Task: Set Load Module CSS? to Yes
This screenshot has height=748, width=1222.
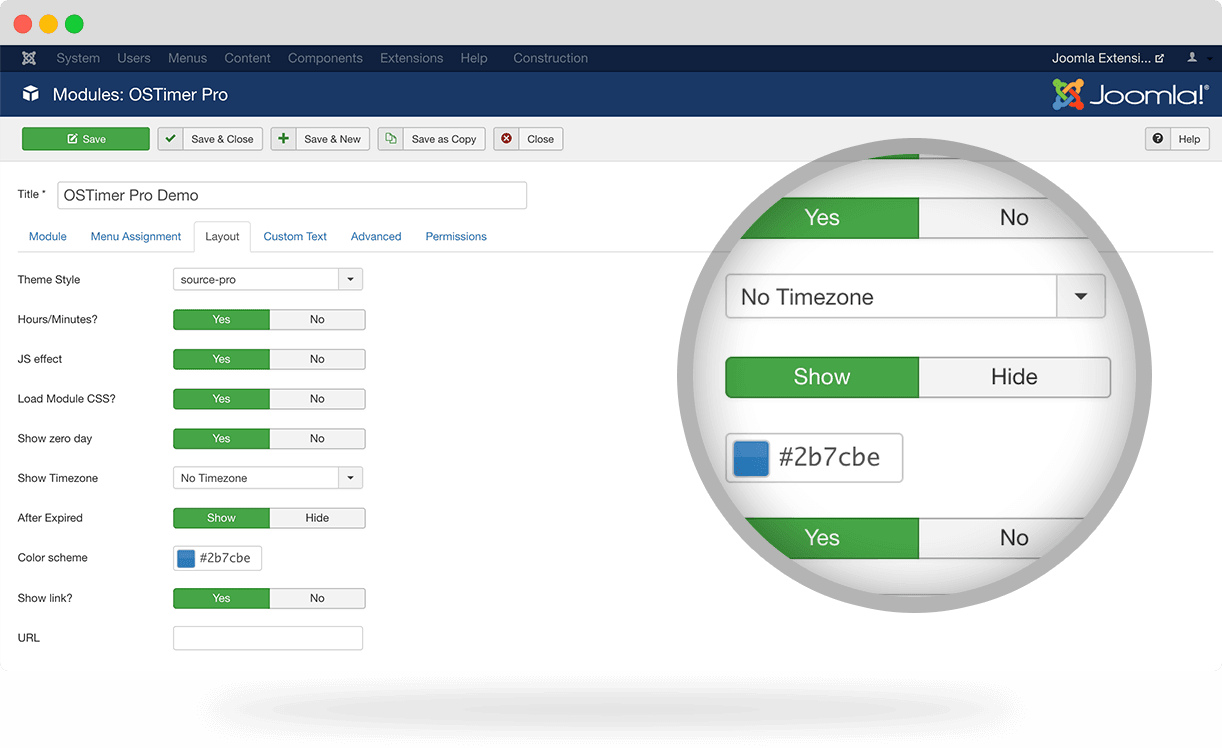Action: coord(221,399)
